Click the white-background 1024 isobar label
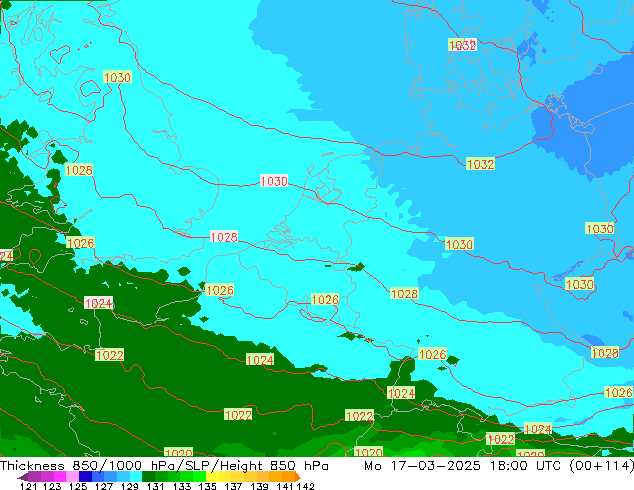The image size is (634, 490). pyautogui.click(x=98, y=303)
